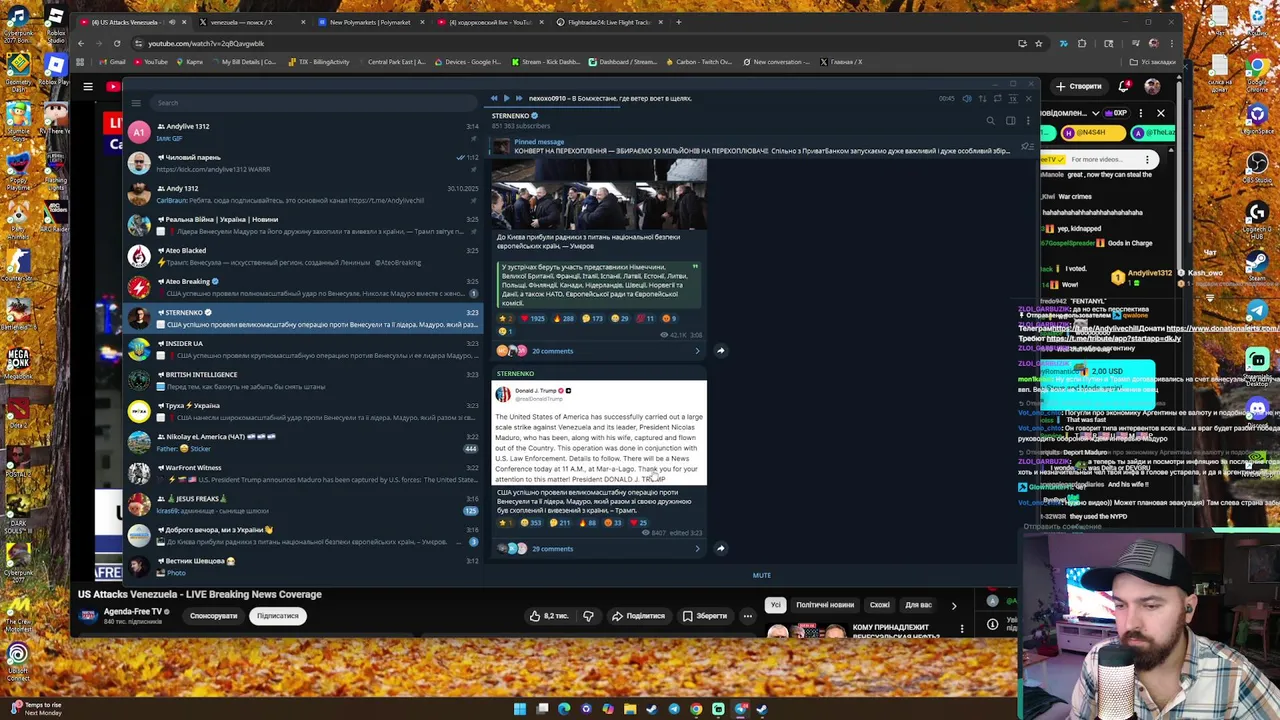Skip to previous audio track in Telegram player
The height and width of the screenshot is (720, 1280).
[494, 98]
